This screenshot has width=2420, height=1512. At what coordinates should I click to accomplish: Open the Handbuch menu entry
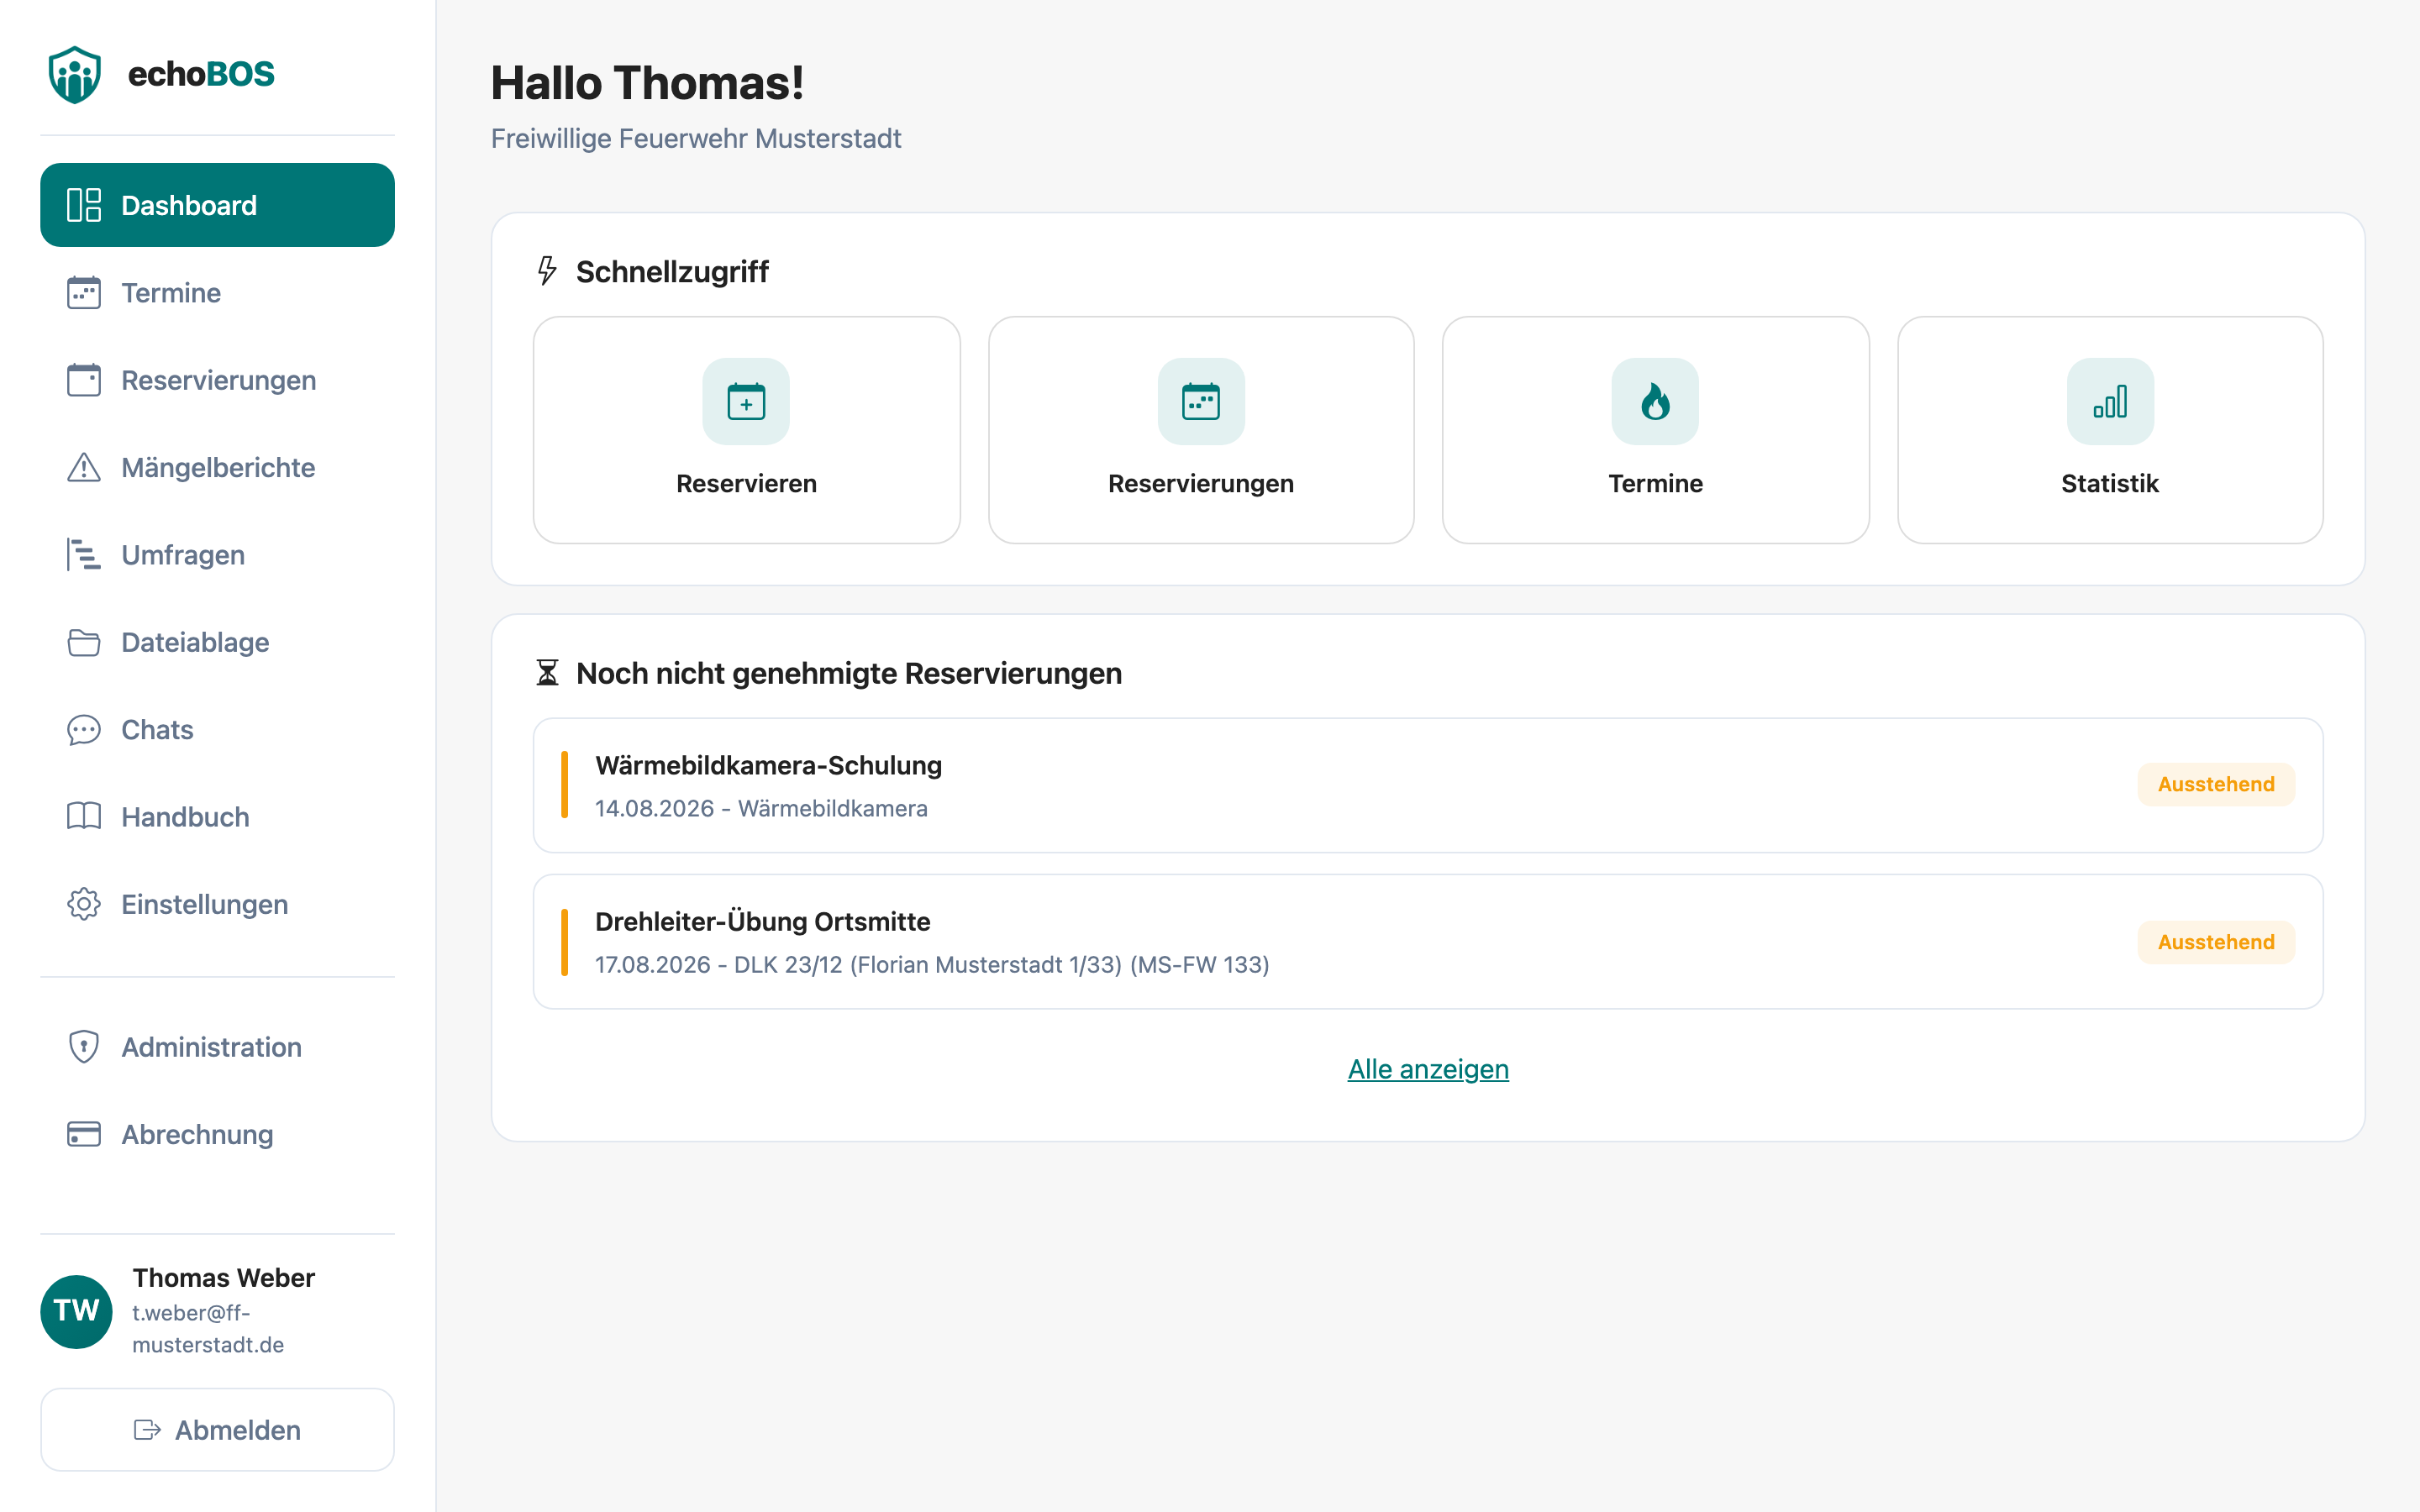(x=217, y=817)
